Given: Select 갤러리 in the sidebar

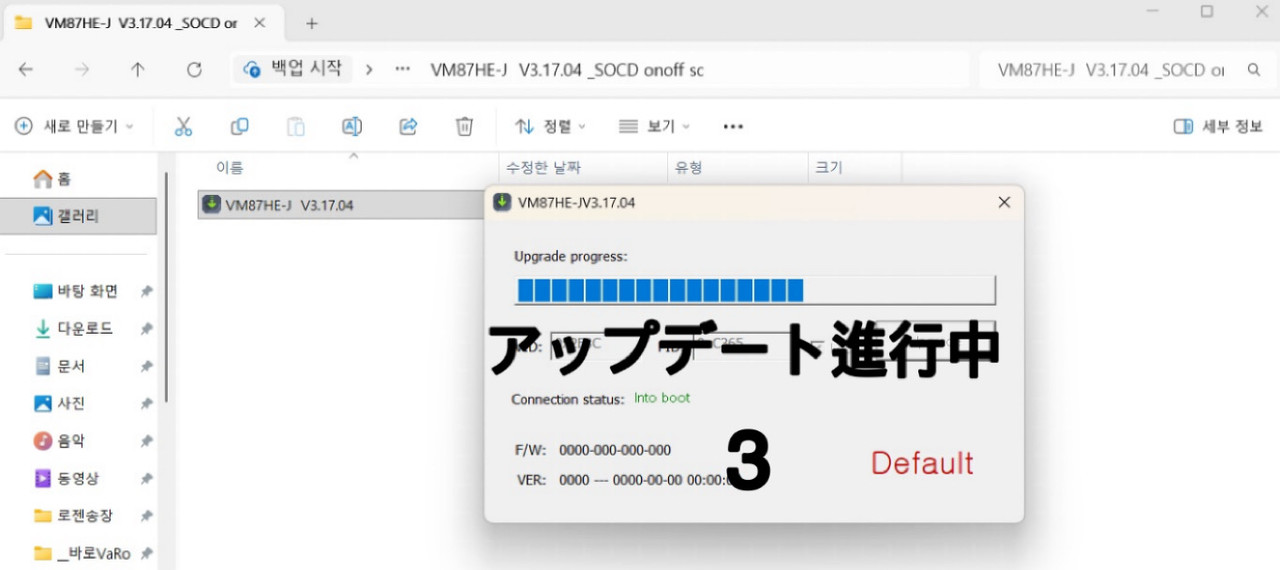Looking at the screenshot, I should coord(78,215).
